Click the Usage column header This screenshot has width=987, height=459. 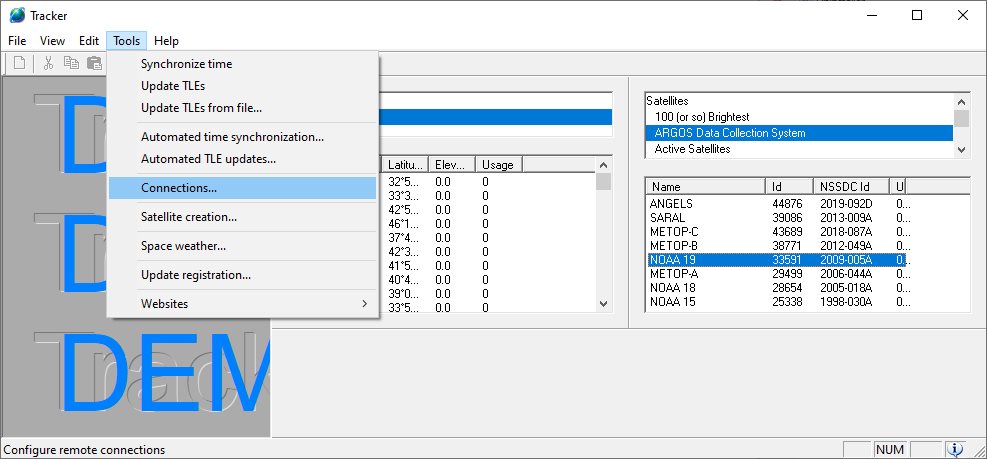pos(497,165)
